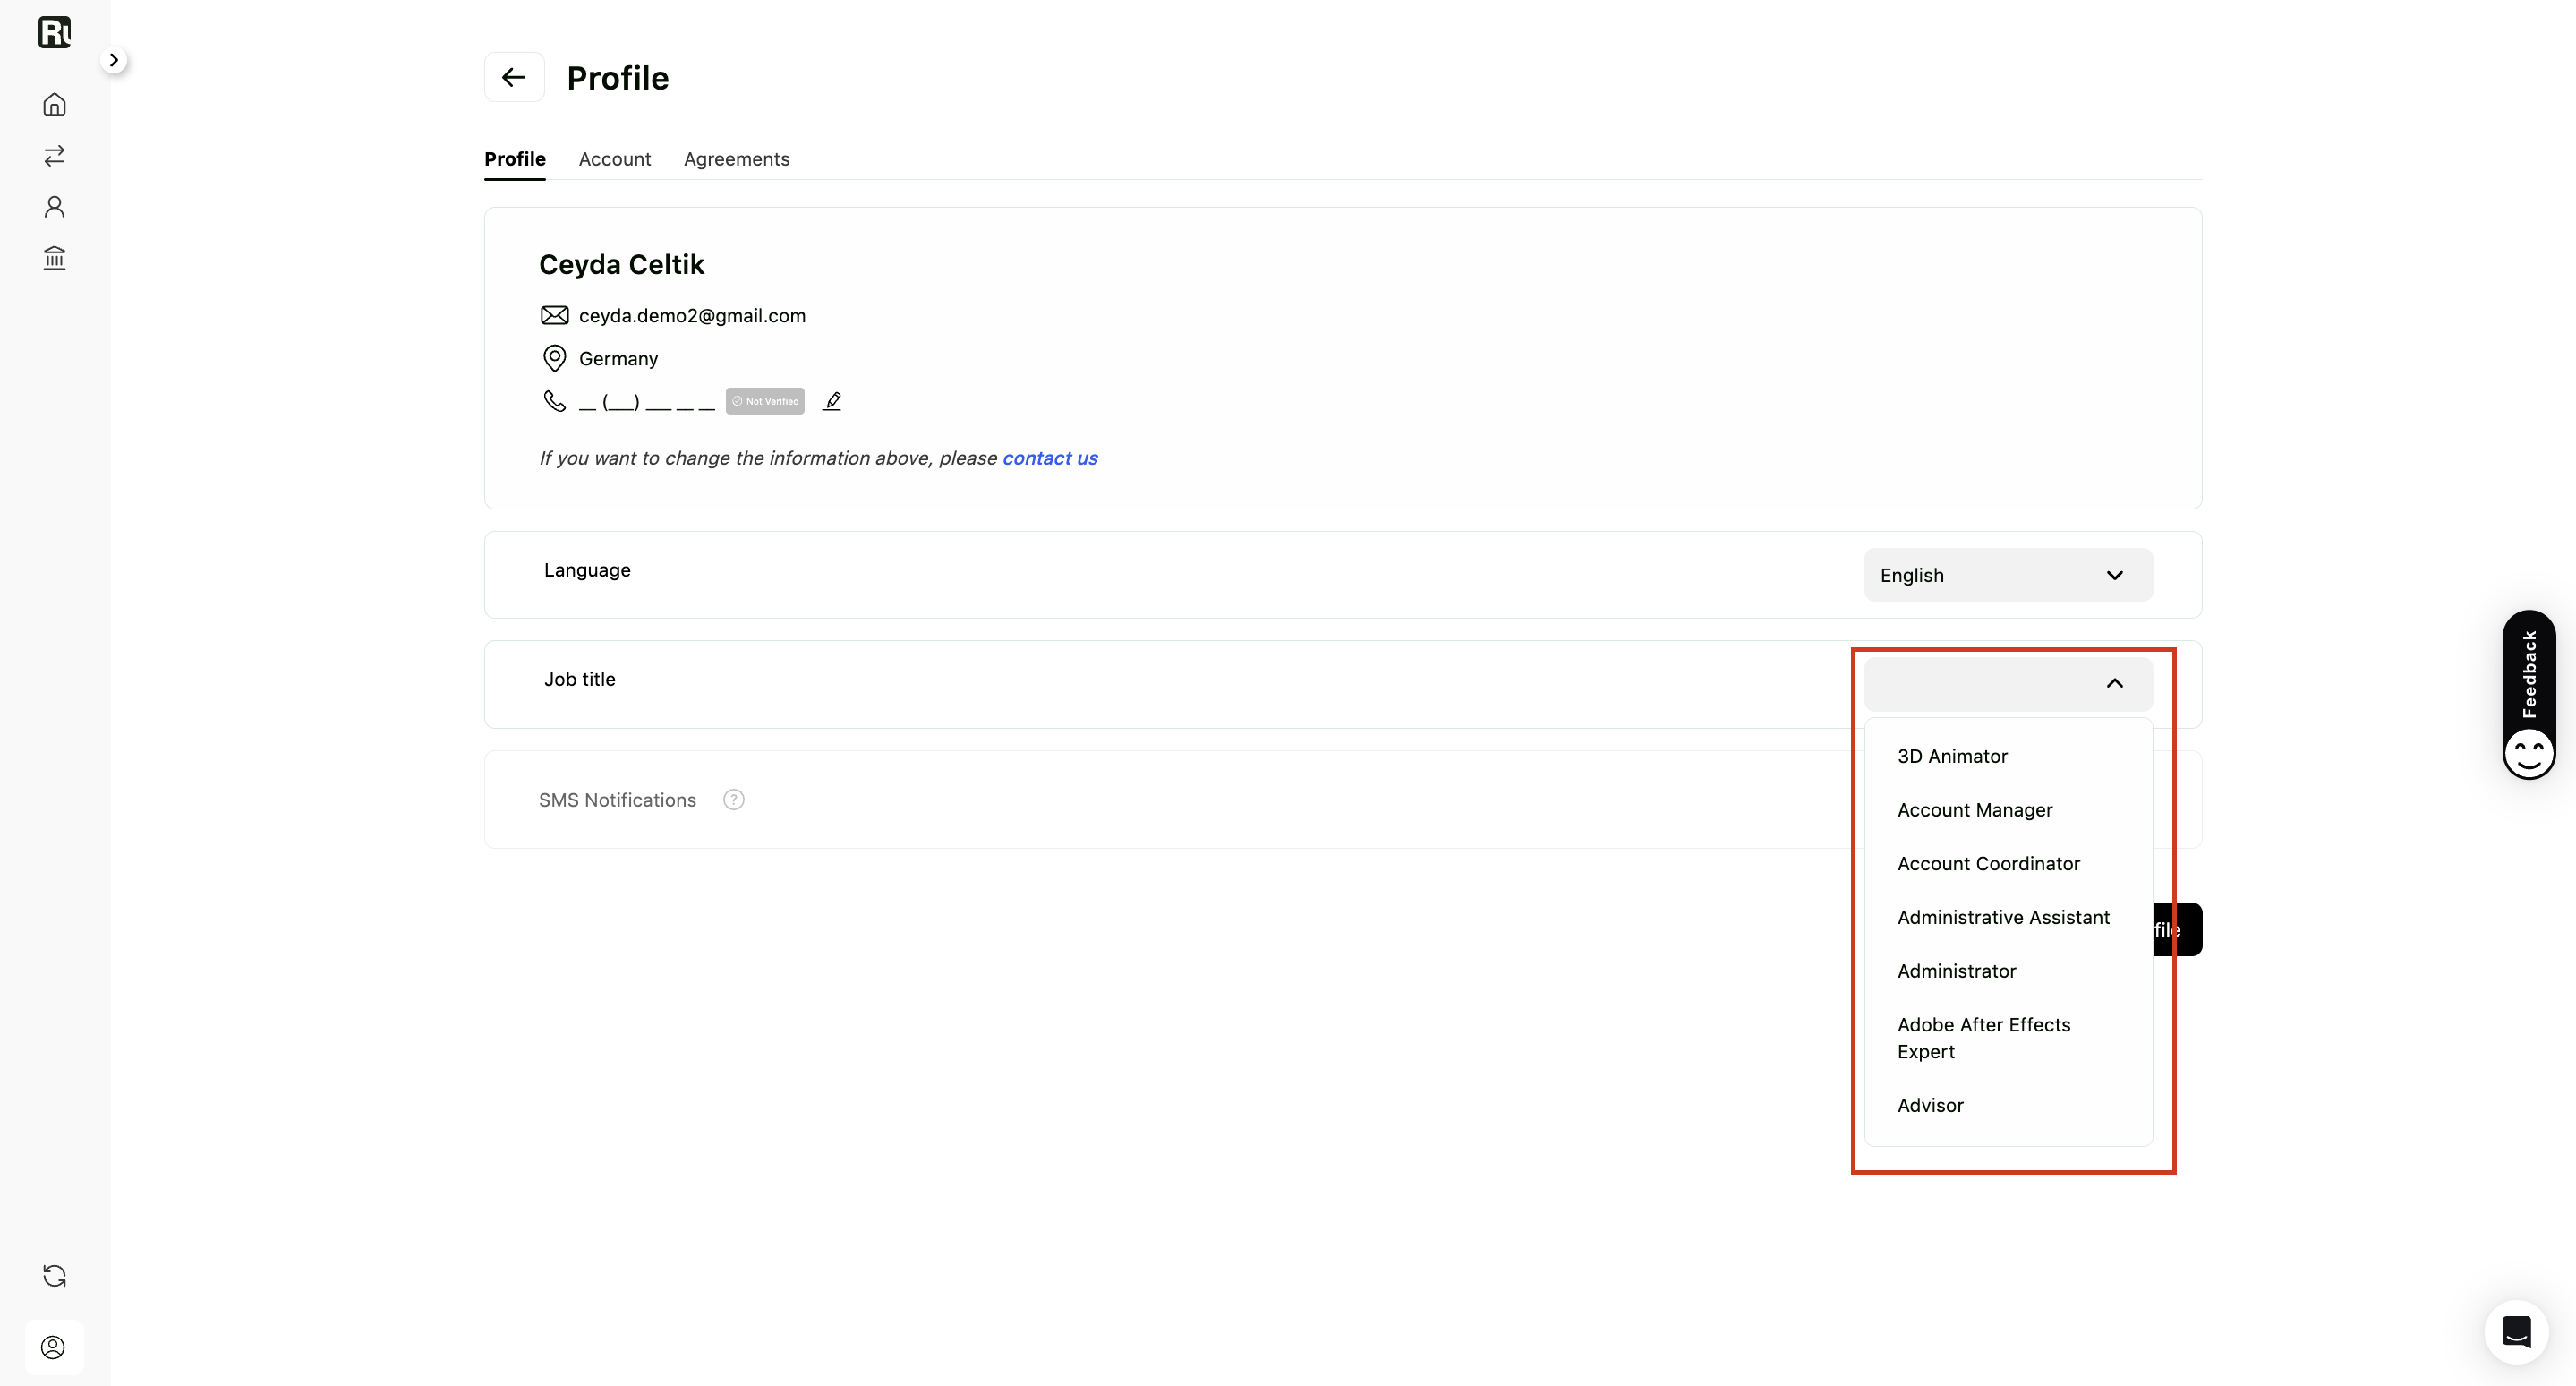The image size is (2576, 1386).
Task: Go back using the arrow button
Action: 514,77
